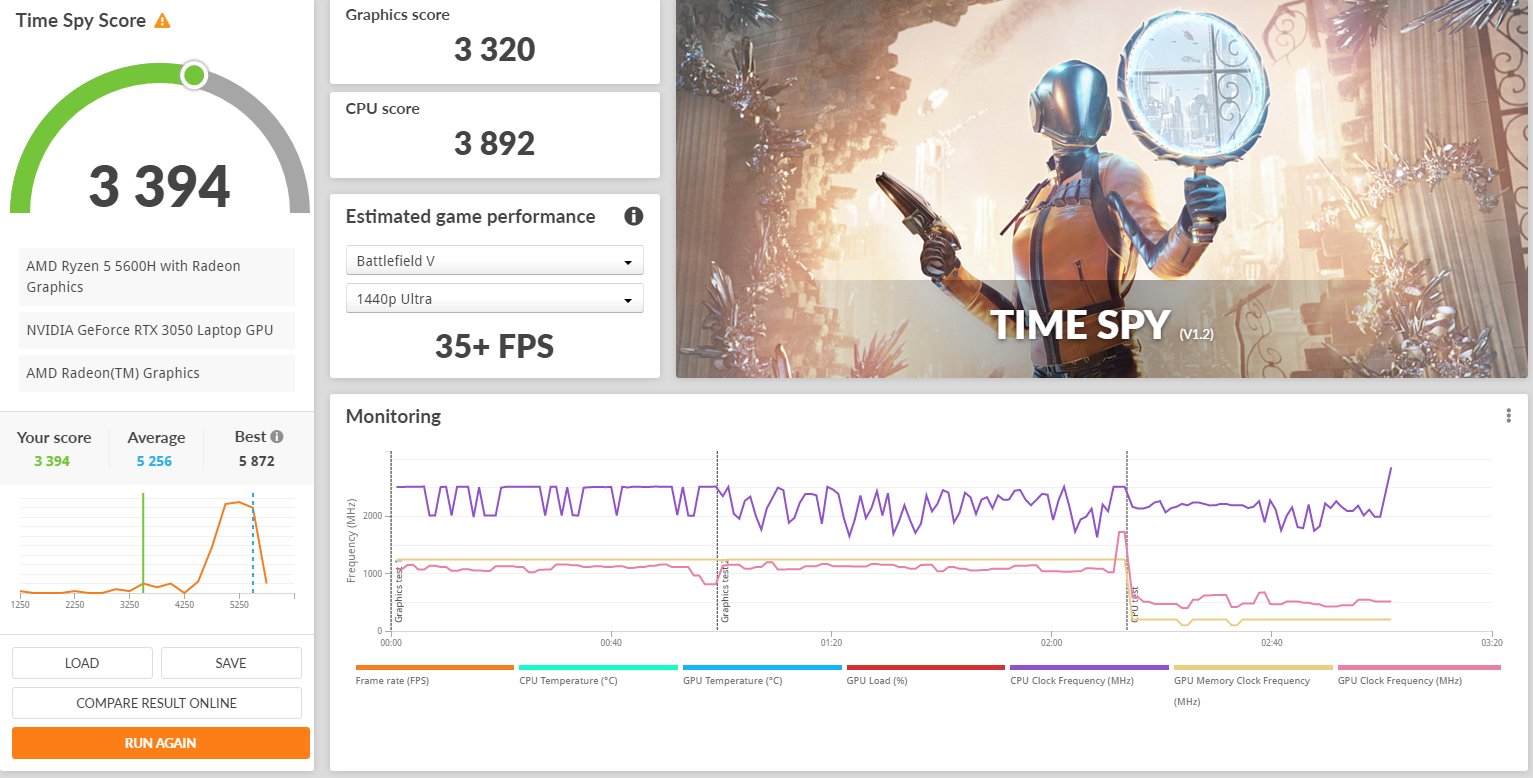Image resolution: width=1533 pixels, height=778 pixels.
Task: Toggle the GPU Memory Clock Frequency legend entry
Action: click(1253, 686)
